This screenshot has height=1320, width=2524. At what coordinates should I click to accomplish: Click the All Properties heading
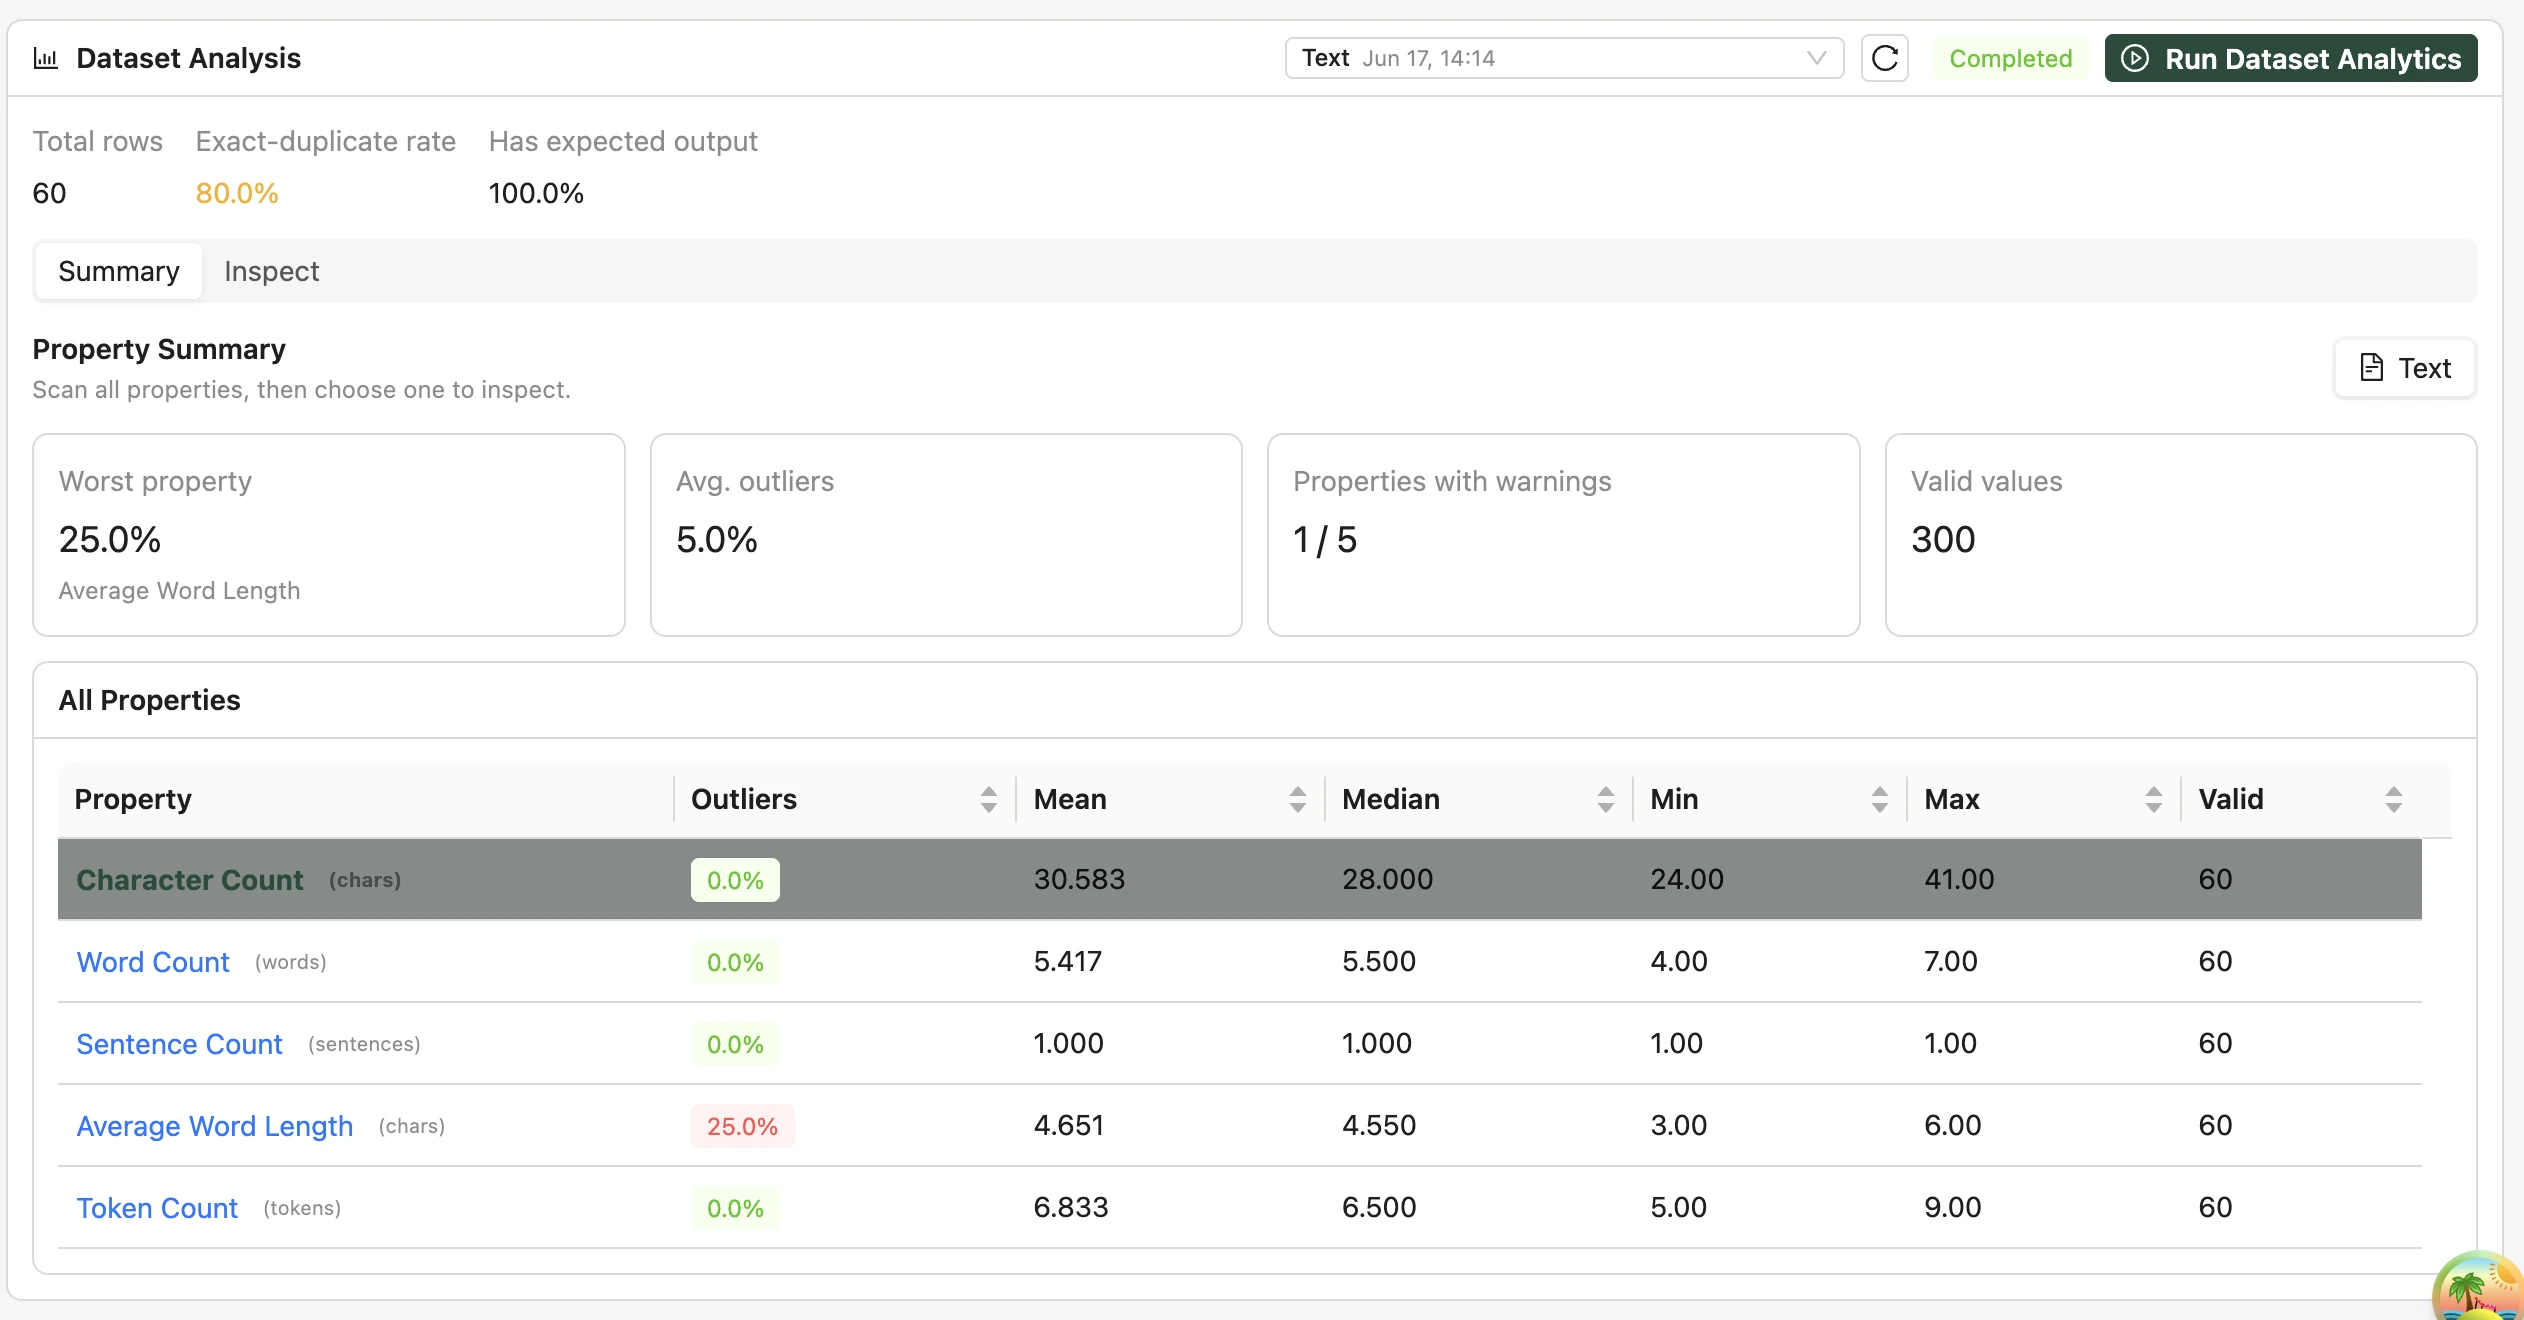(149, 700)
